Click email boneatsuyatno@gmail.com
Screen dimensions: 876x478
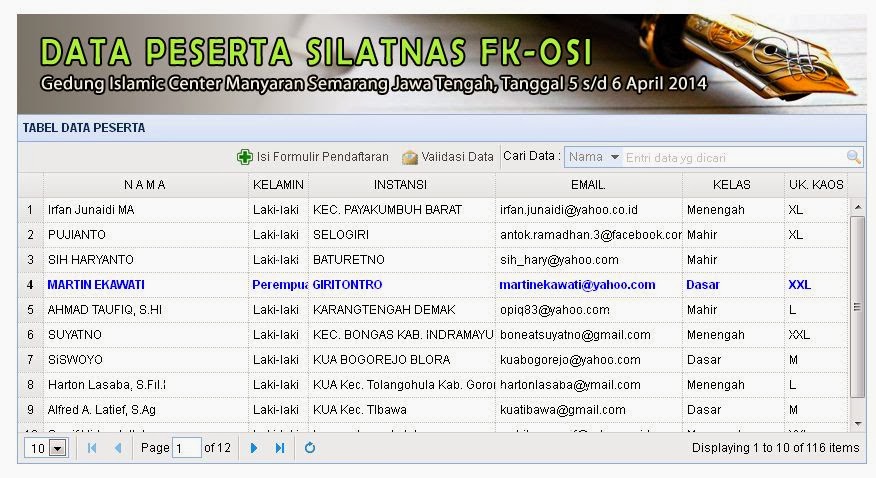(575, 335)
